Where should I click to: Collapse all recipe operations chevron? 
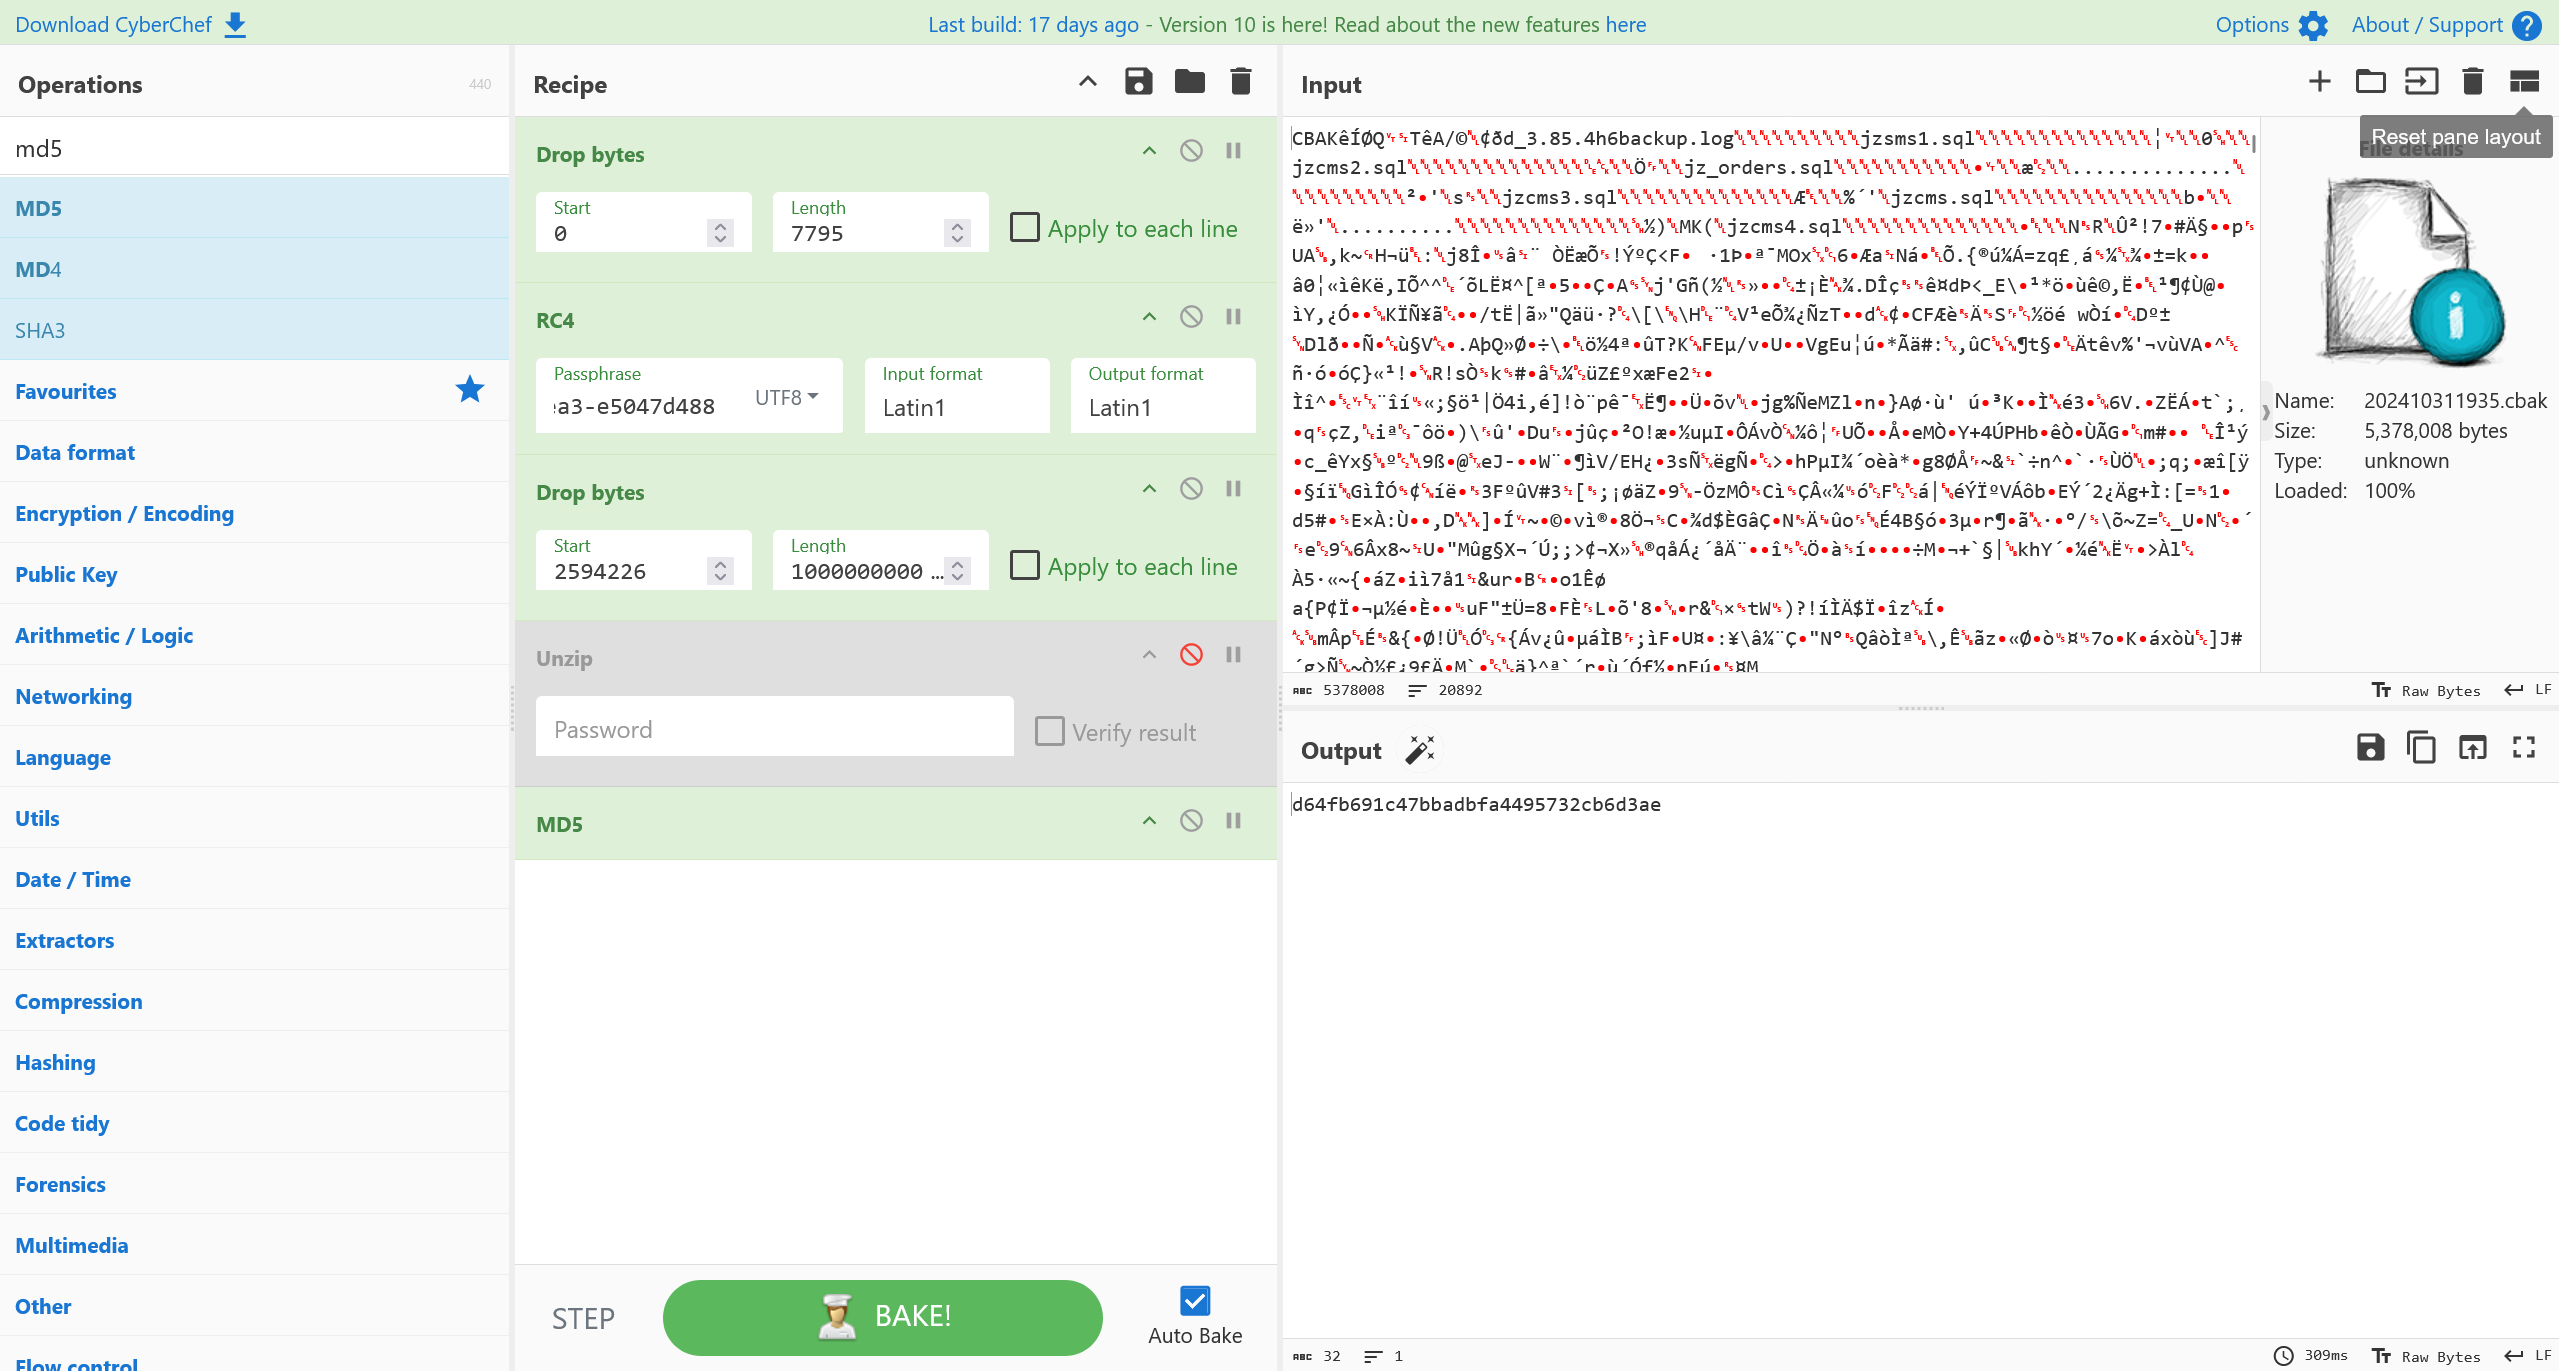[1087, 82]
